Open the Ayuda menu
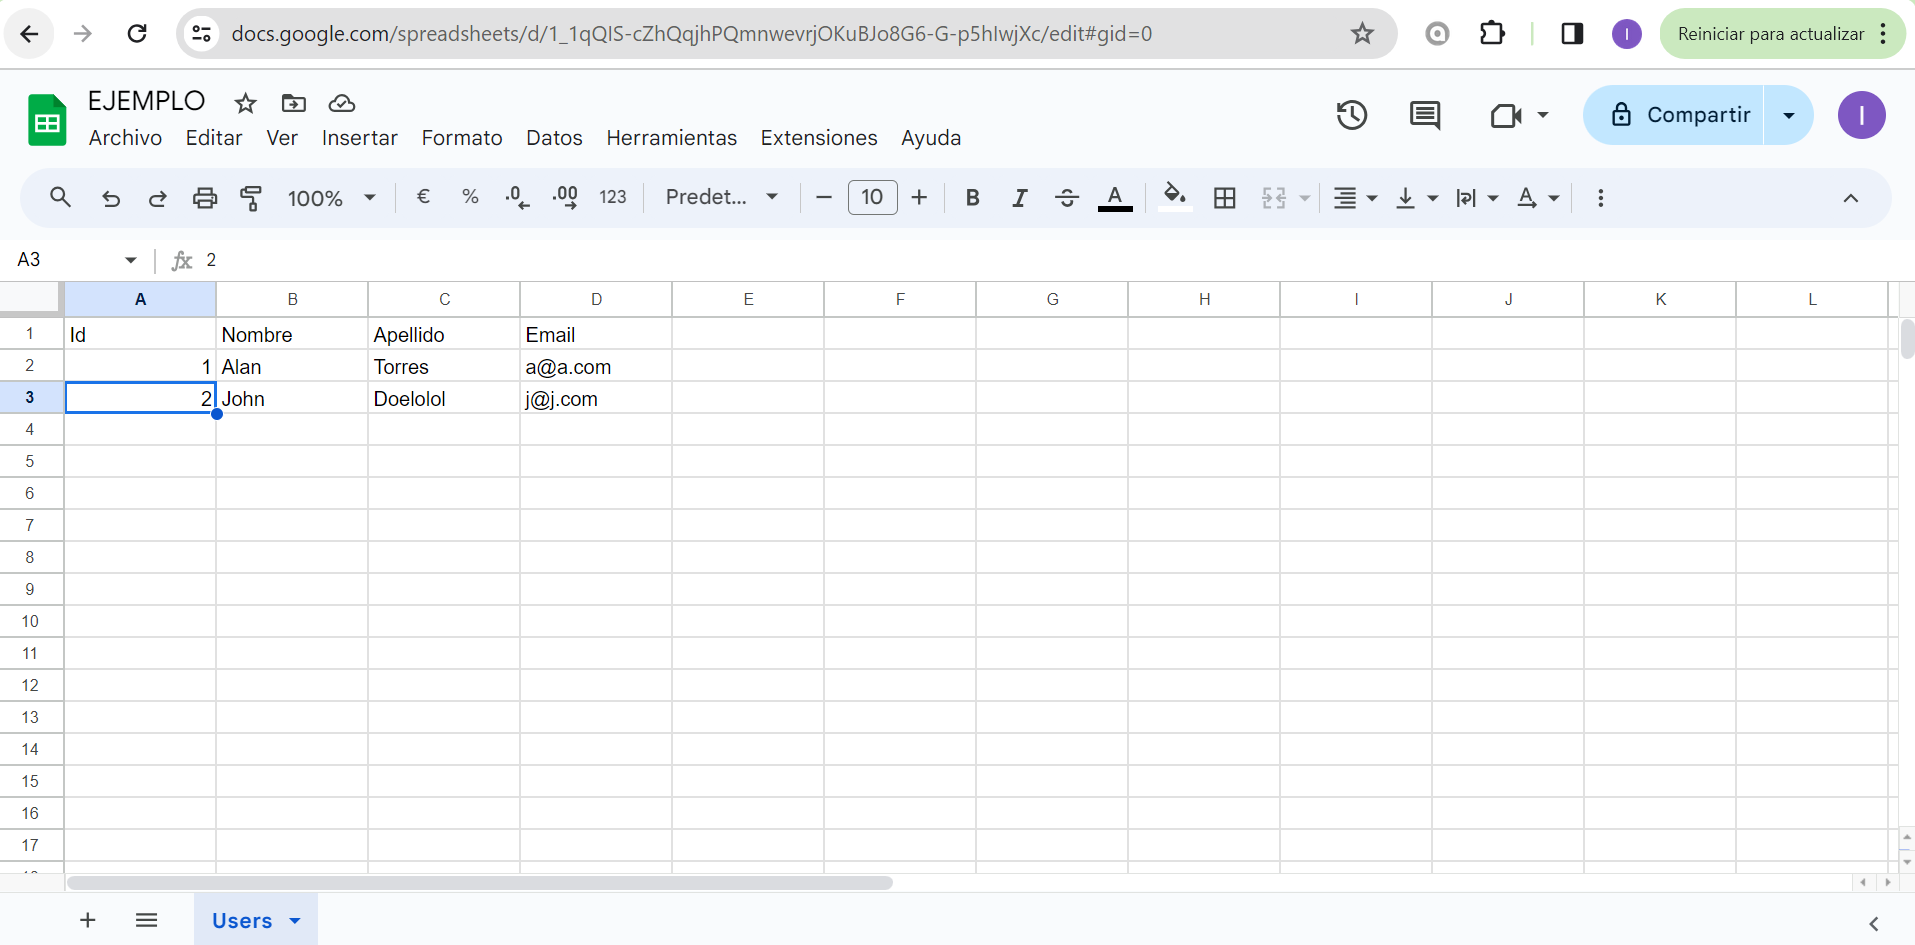The image size is (1915, 945). [x=931, y=138]
